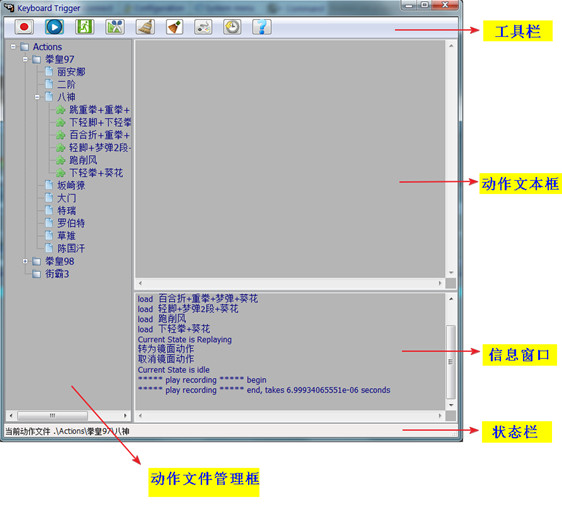Click the broom clear icon
The image size is (562, 513).
146,27
